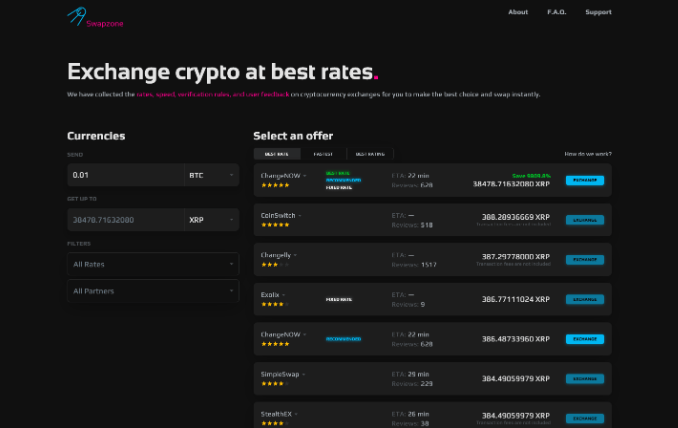Open the About page

click(518, 12)
